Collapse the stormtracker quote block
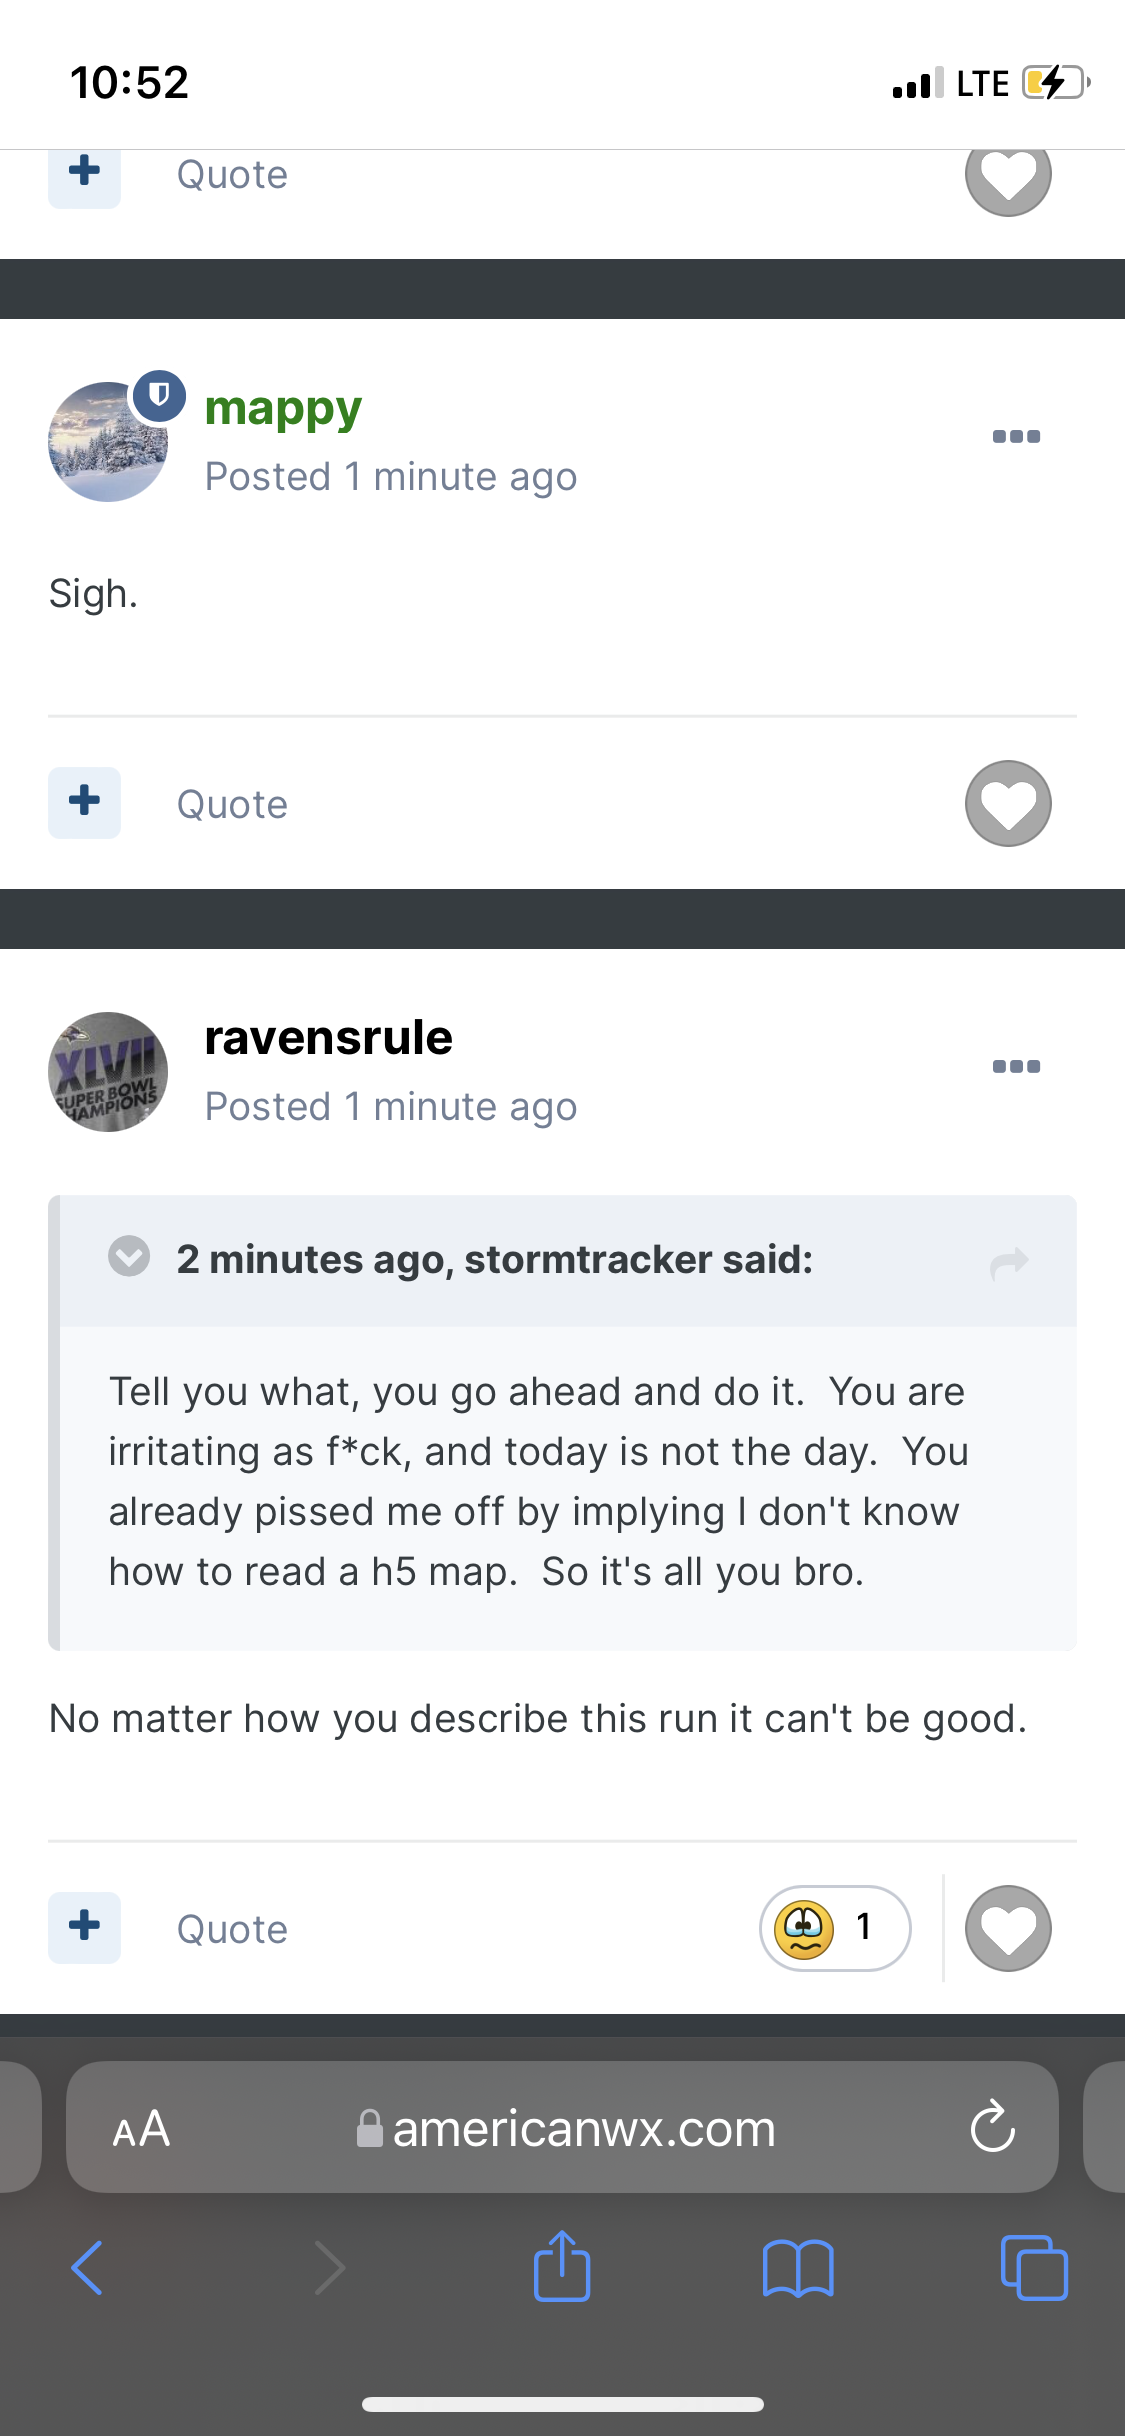This screenshot has width=1125, height=2436. [129, 1257]
